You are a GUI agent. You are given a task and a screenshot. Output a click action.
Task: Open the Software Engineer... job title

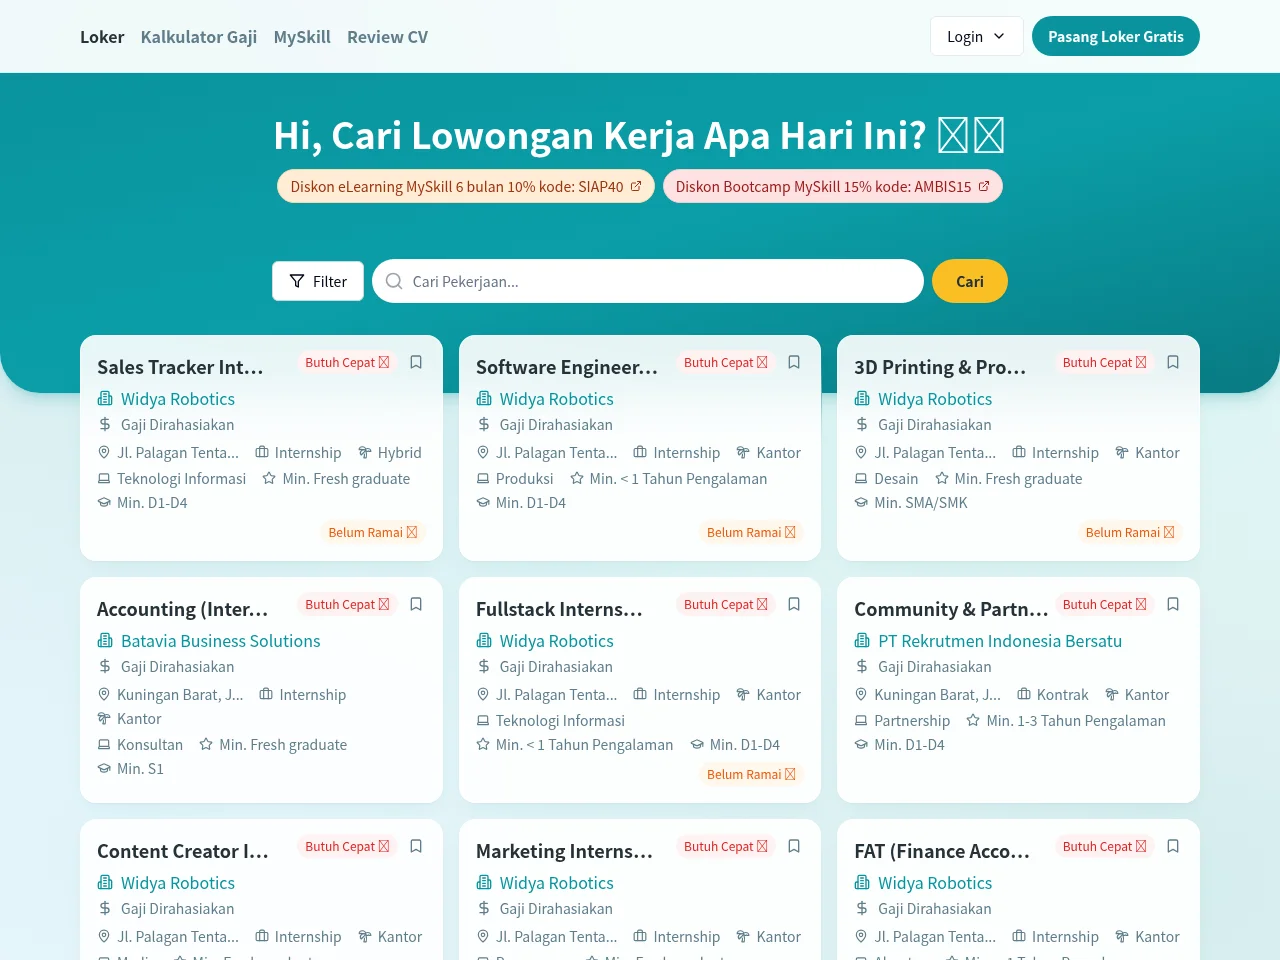pyautogui.click(x=567, y=367)
